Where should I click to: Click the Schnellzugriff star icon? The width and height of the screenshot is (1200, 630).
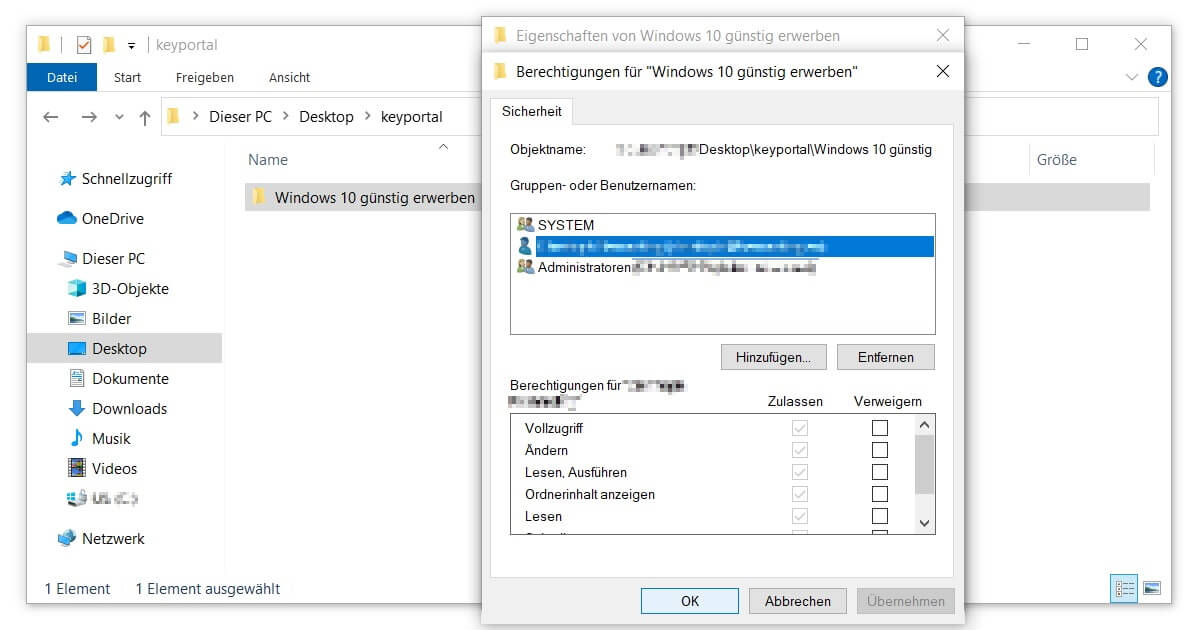click(x=67, y=178)
